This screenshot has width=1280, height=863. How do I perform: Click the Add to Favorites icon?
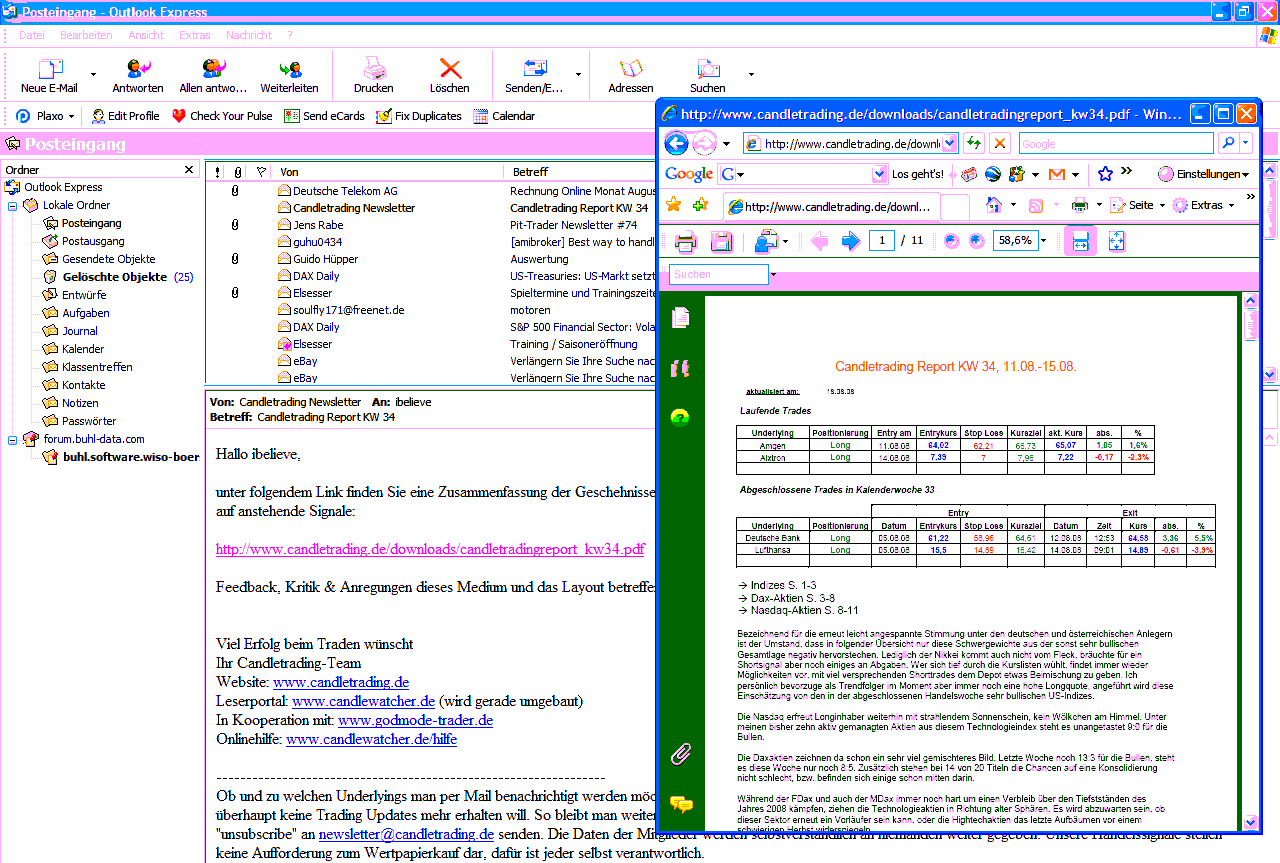tap(700, 205)
